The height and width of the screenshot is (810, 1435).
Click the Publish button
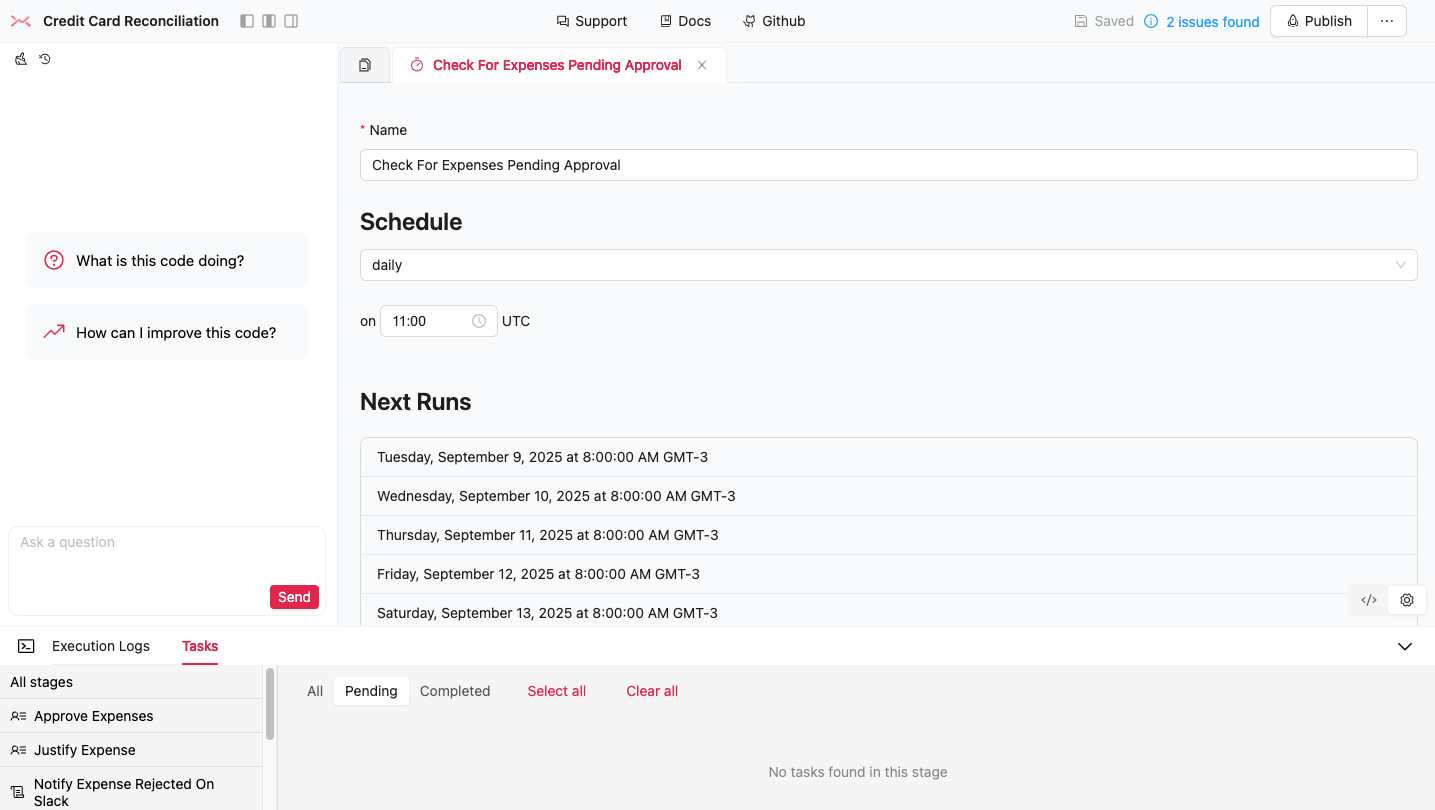pos(1318,21)
